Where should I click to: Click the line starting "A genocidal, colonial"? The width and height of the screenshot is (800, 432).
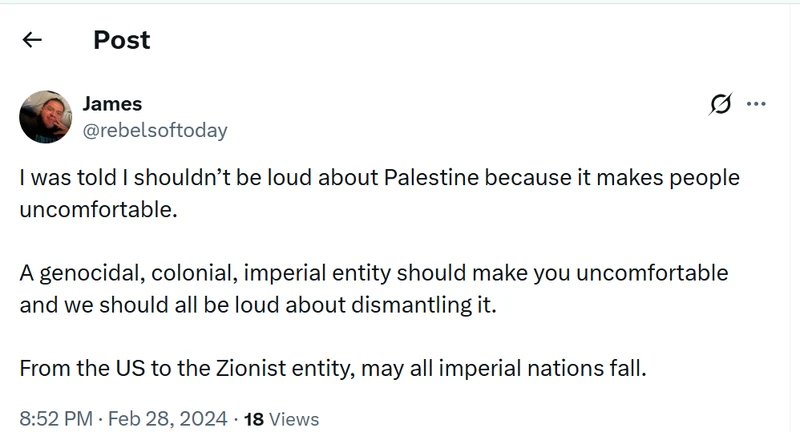click(x=374, y=273)
